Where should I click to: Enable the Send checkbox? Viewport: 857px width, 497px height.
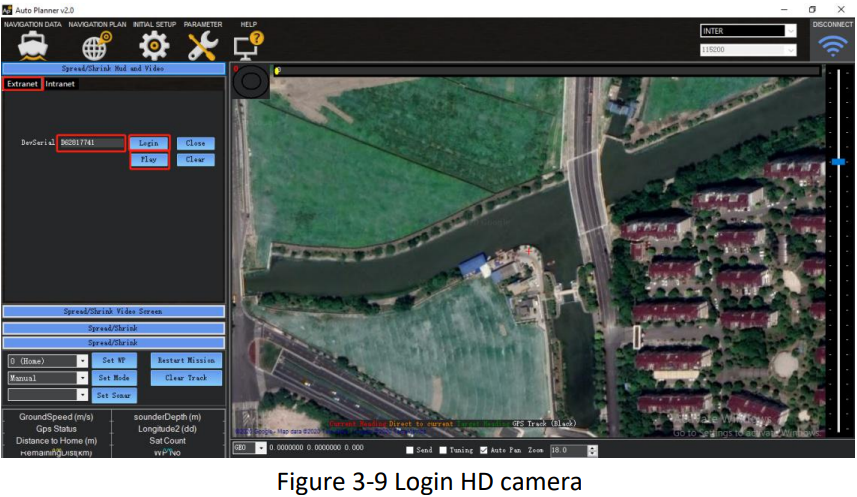(410, 450)
